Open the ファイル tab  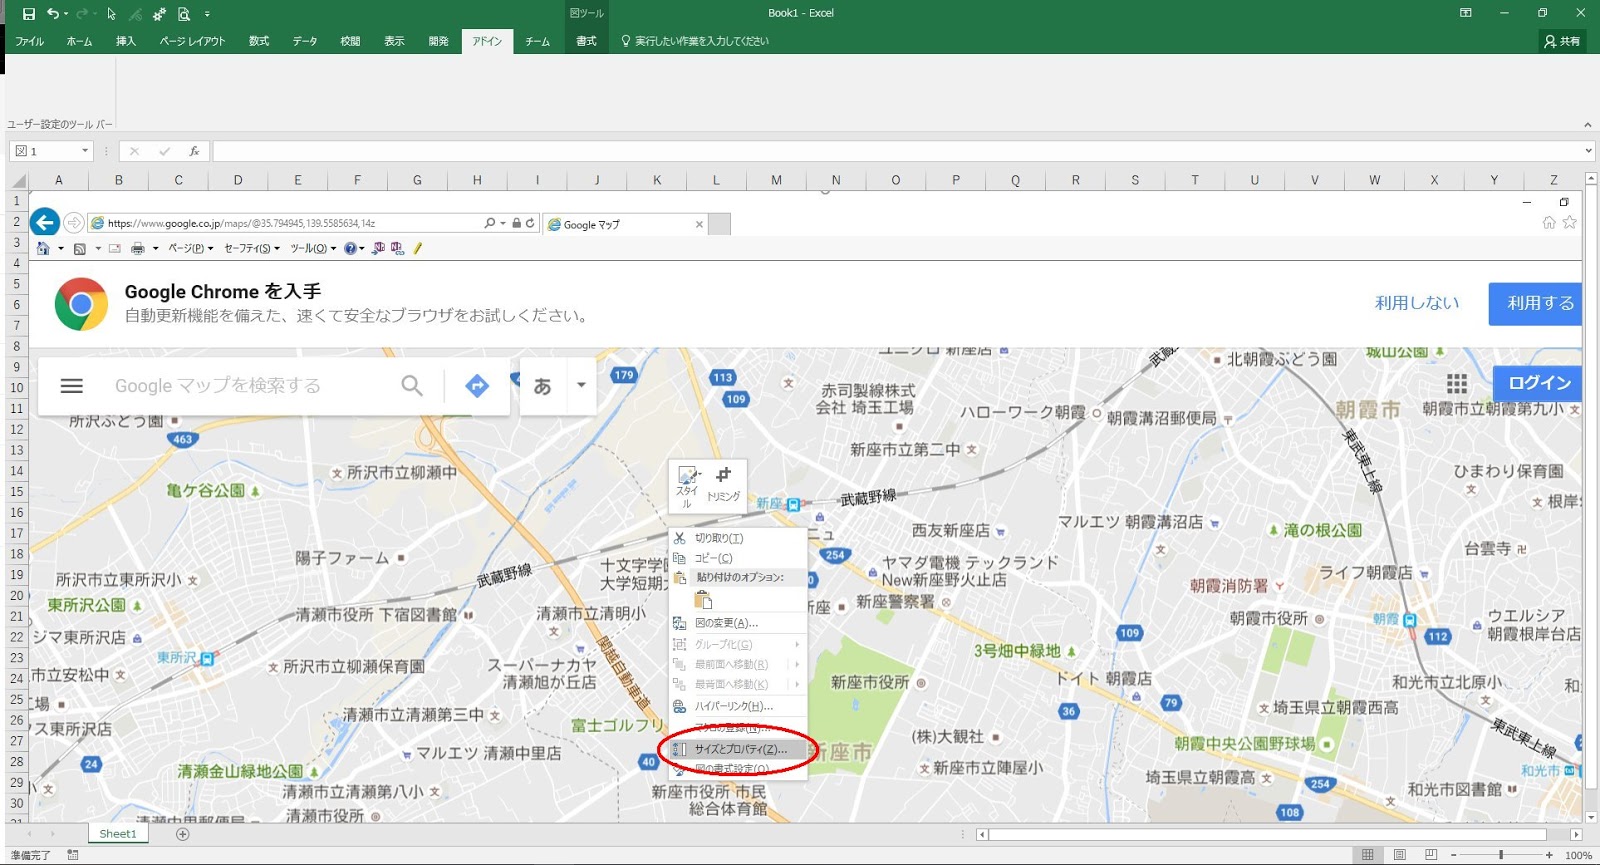(29, 41)
